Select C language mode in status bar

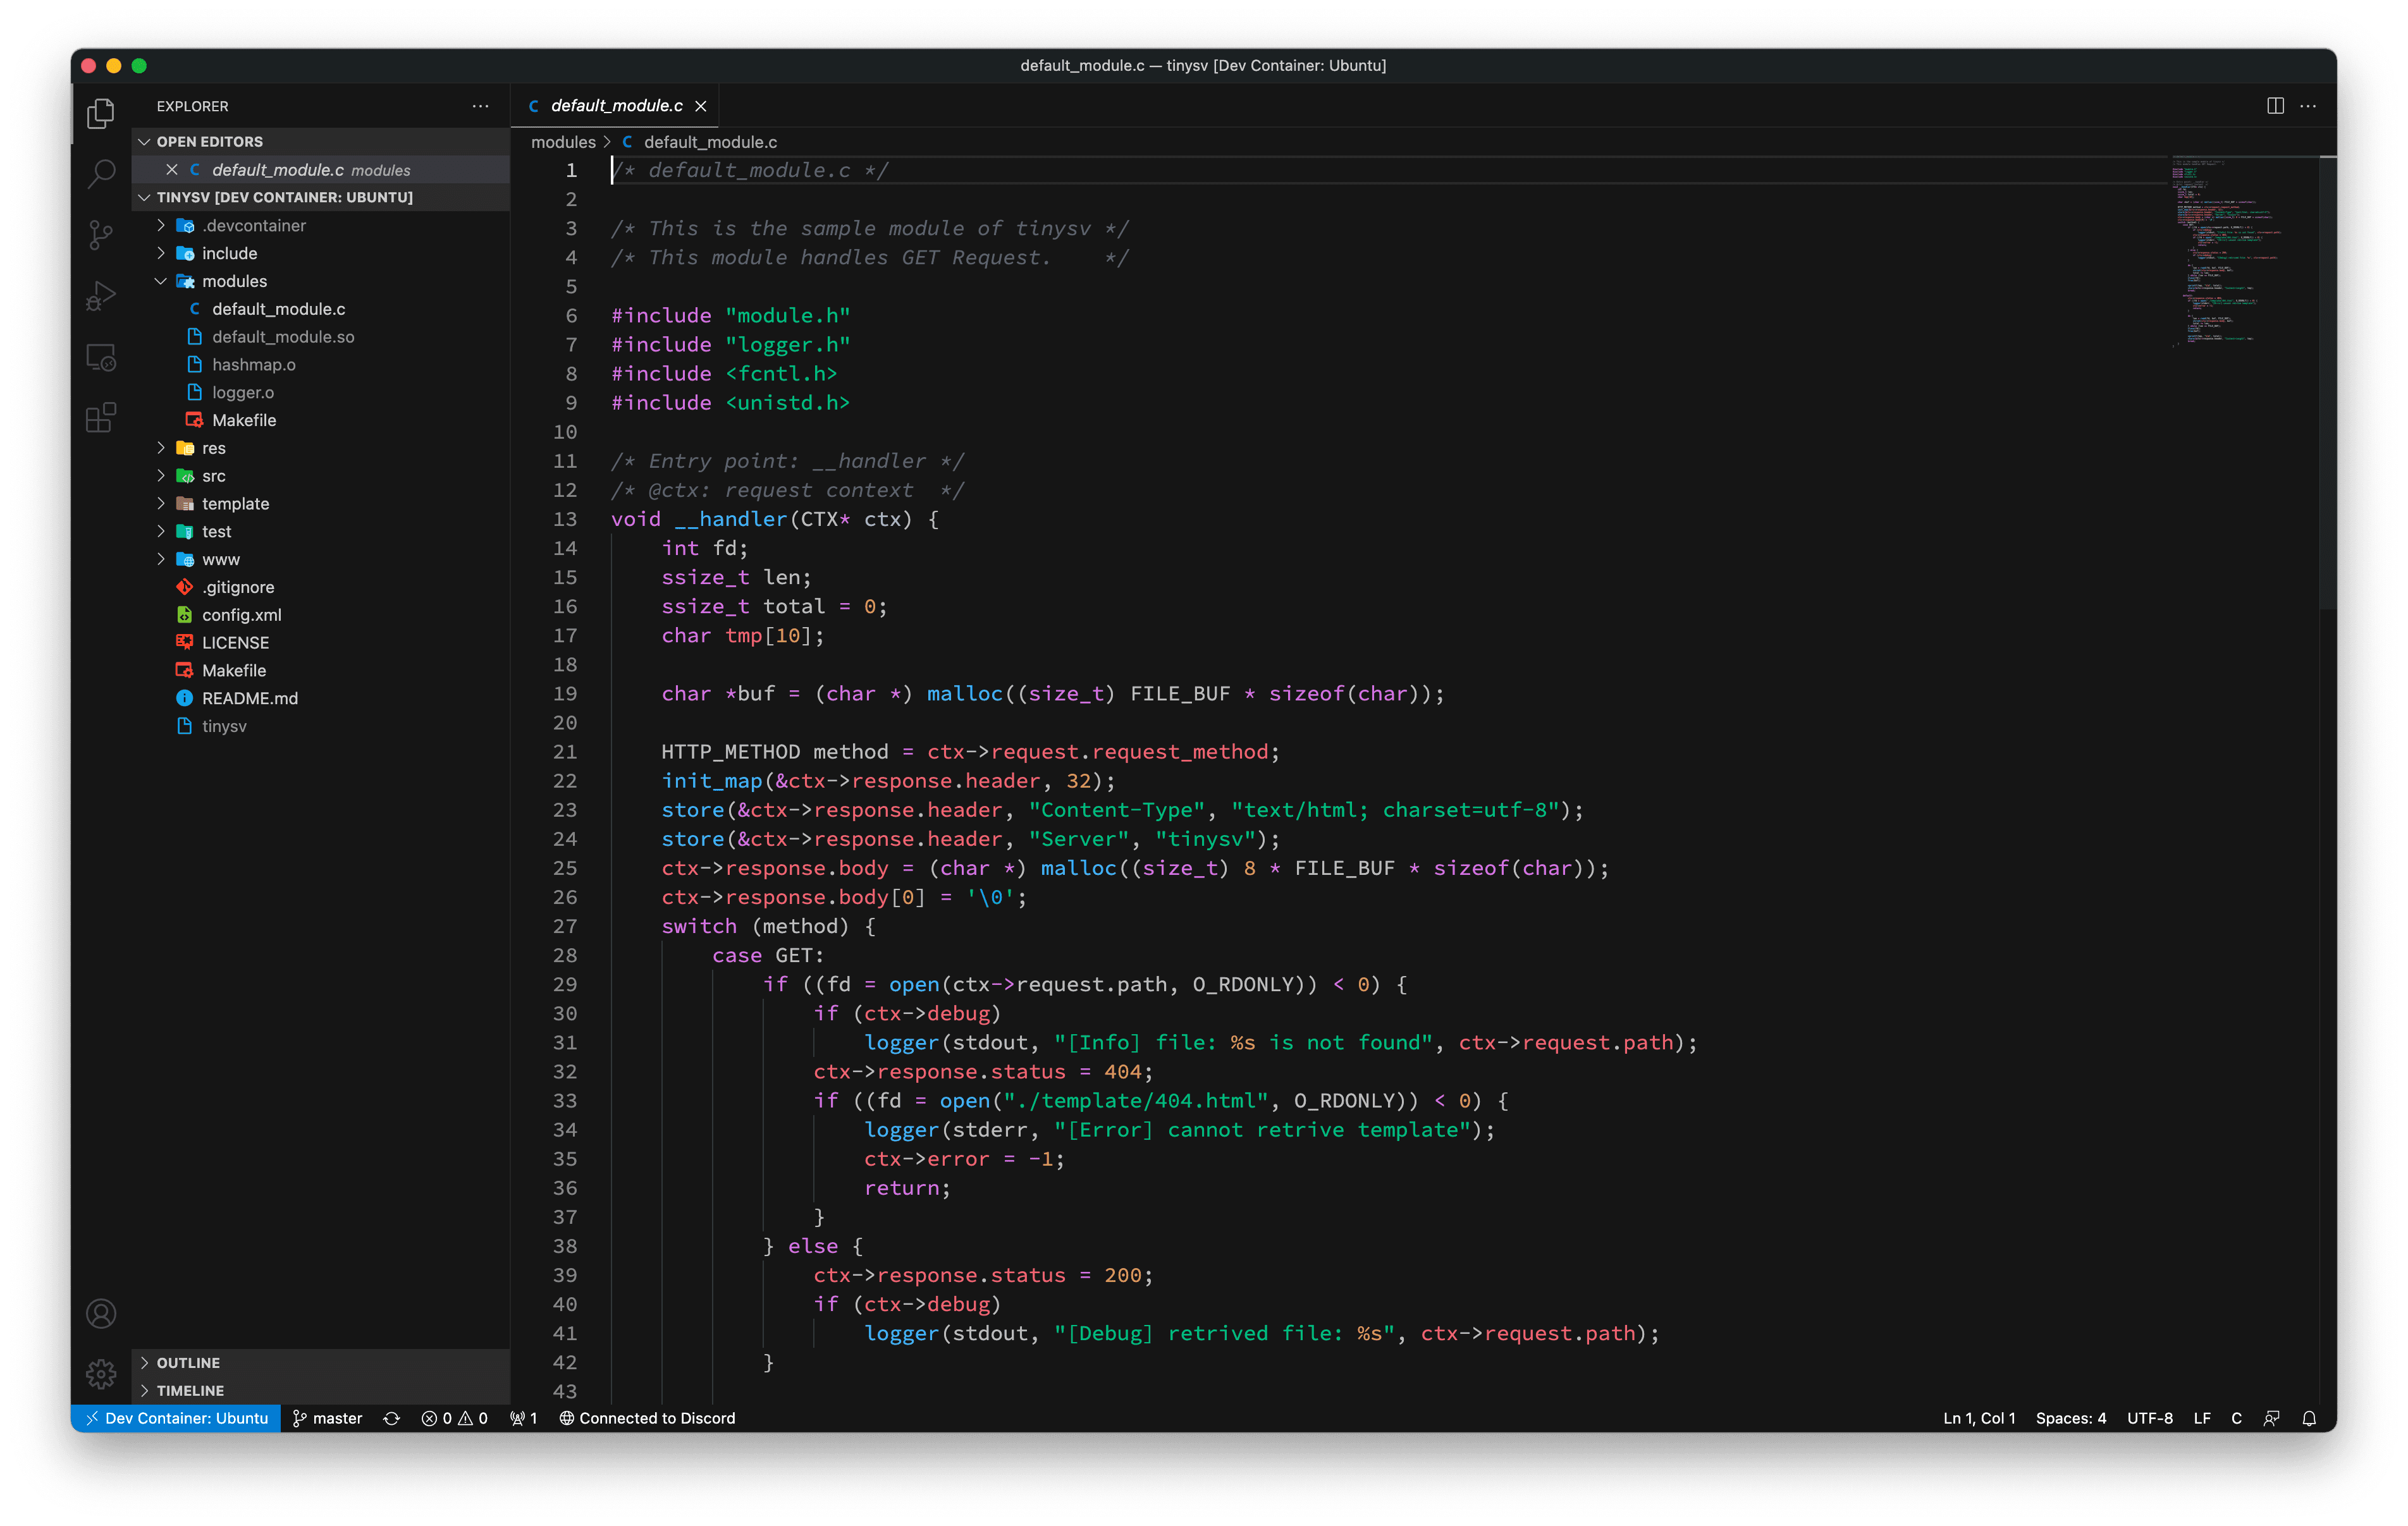[2237, 1418]
